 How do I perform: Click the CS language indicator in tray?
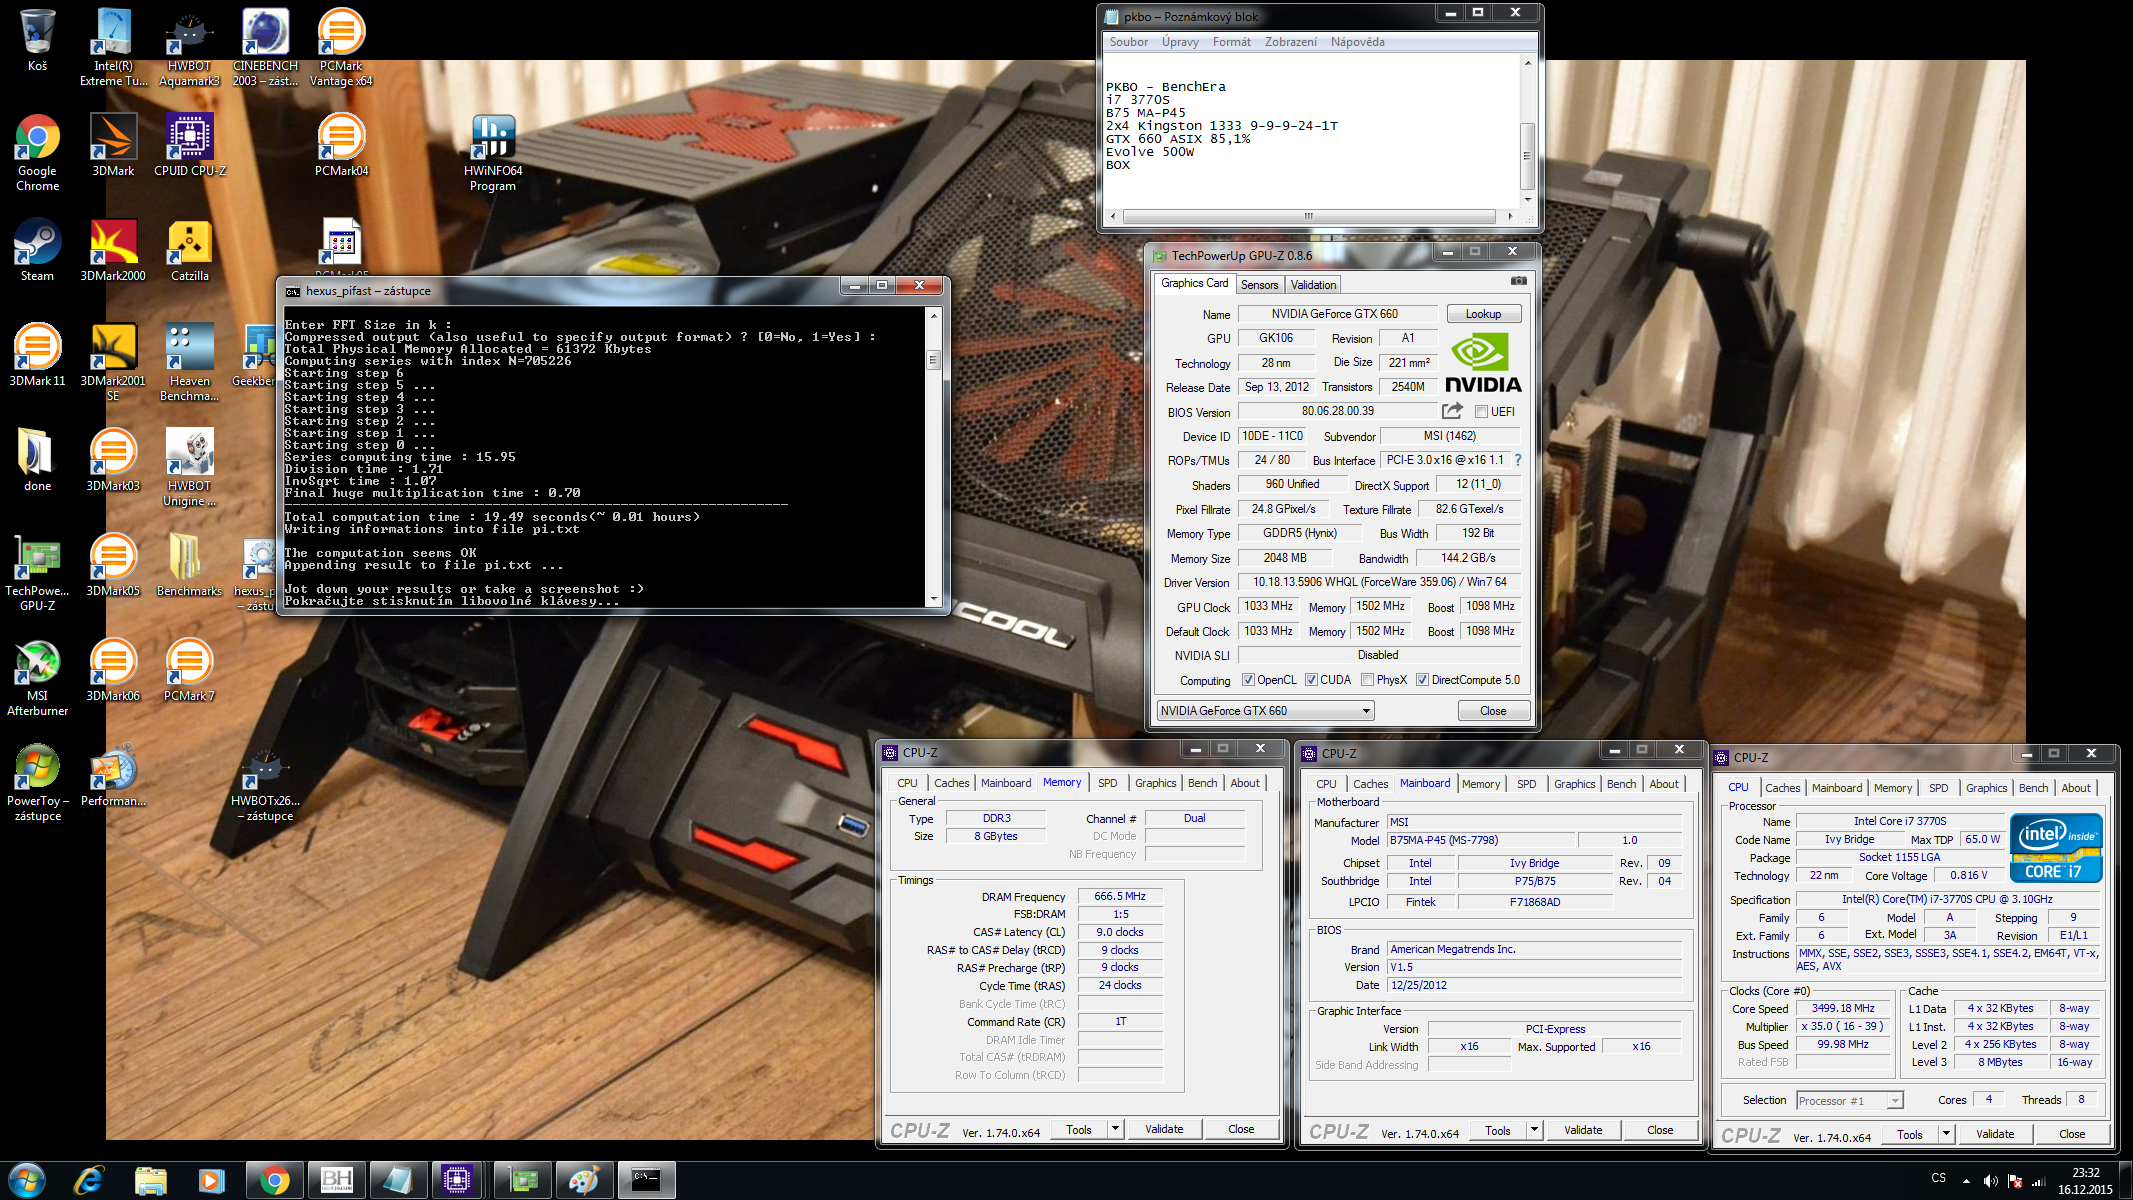[x=1938, y=1178]
